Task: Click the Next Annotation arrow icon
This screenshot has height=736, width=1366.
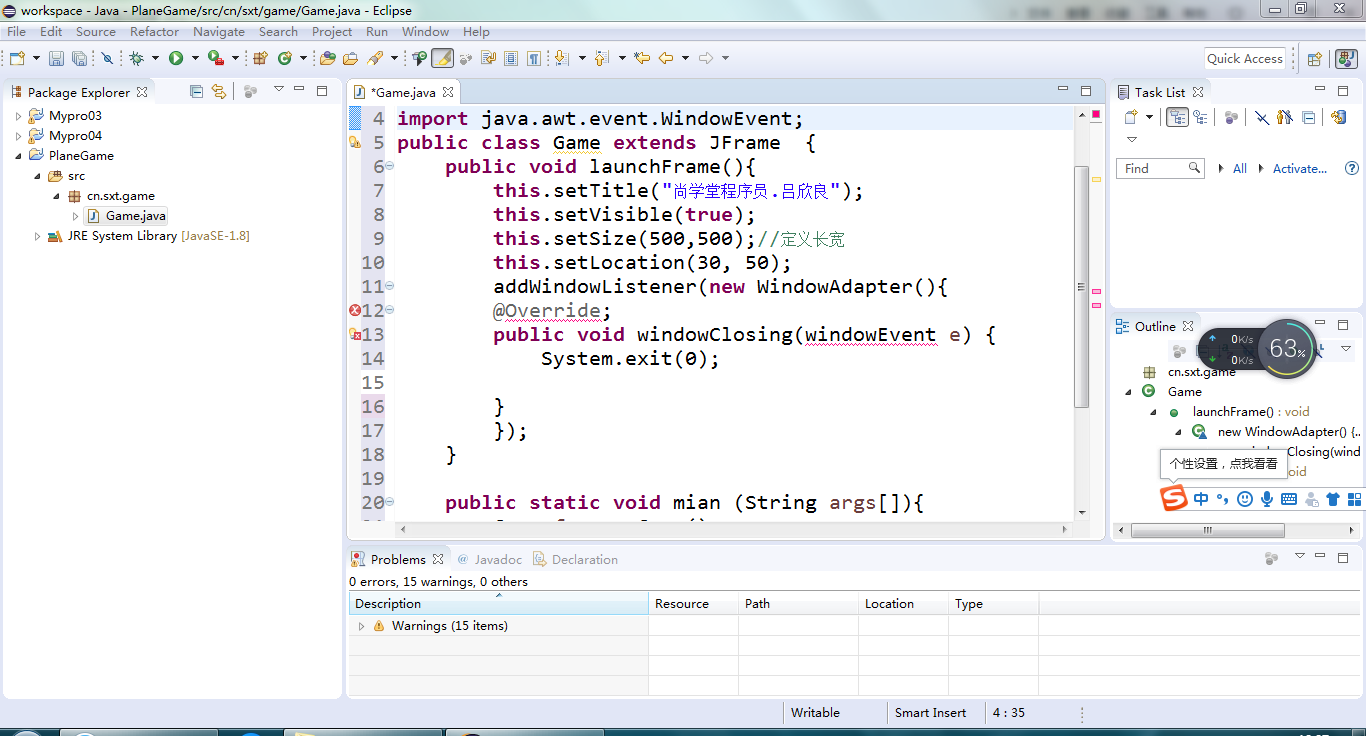Action: click(x=561, y=58)
